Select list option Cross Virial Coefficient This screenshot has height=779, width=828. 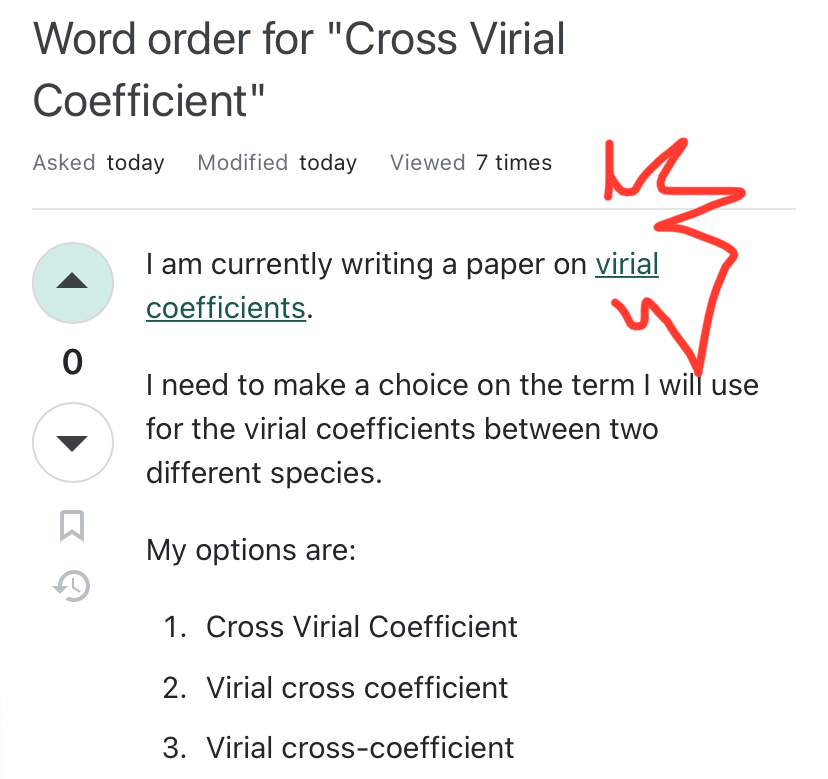coord(361,627)
